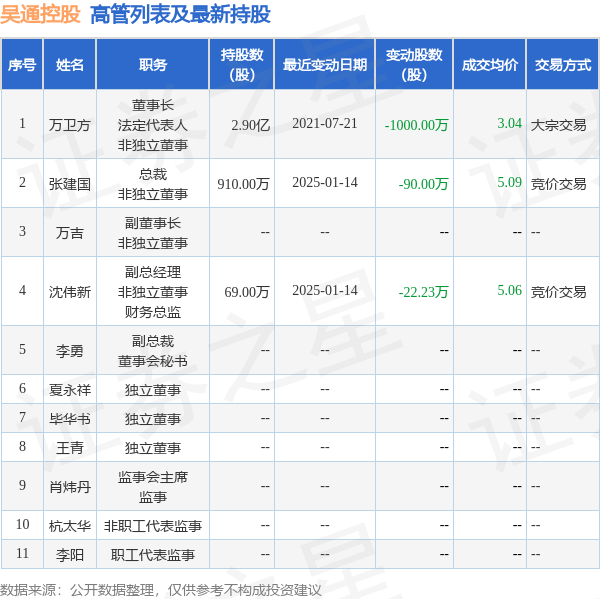Viewport: 600px width, 599px height.
Task: Click the 吴通控股 company name in title
Action: coord(40,15)
